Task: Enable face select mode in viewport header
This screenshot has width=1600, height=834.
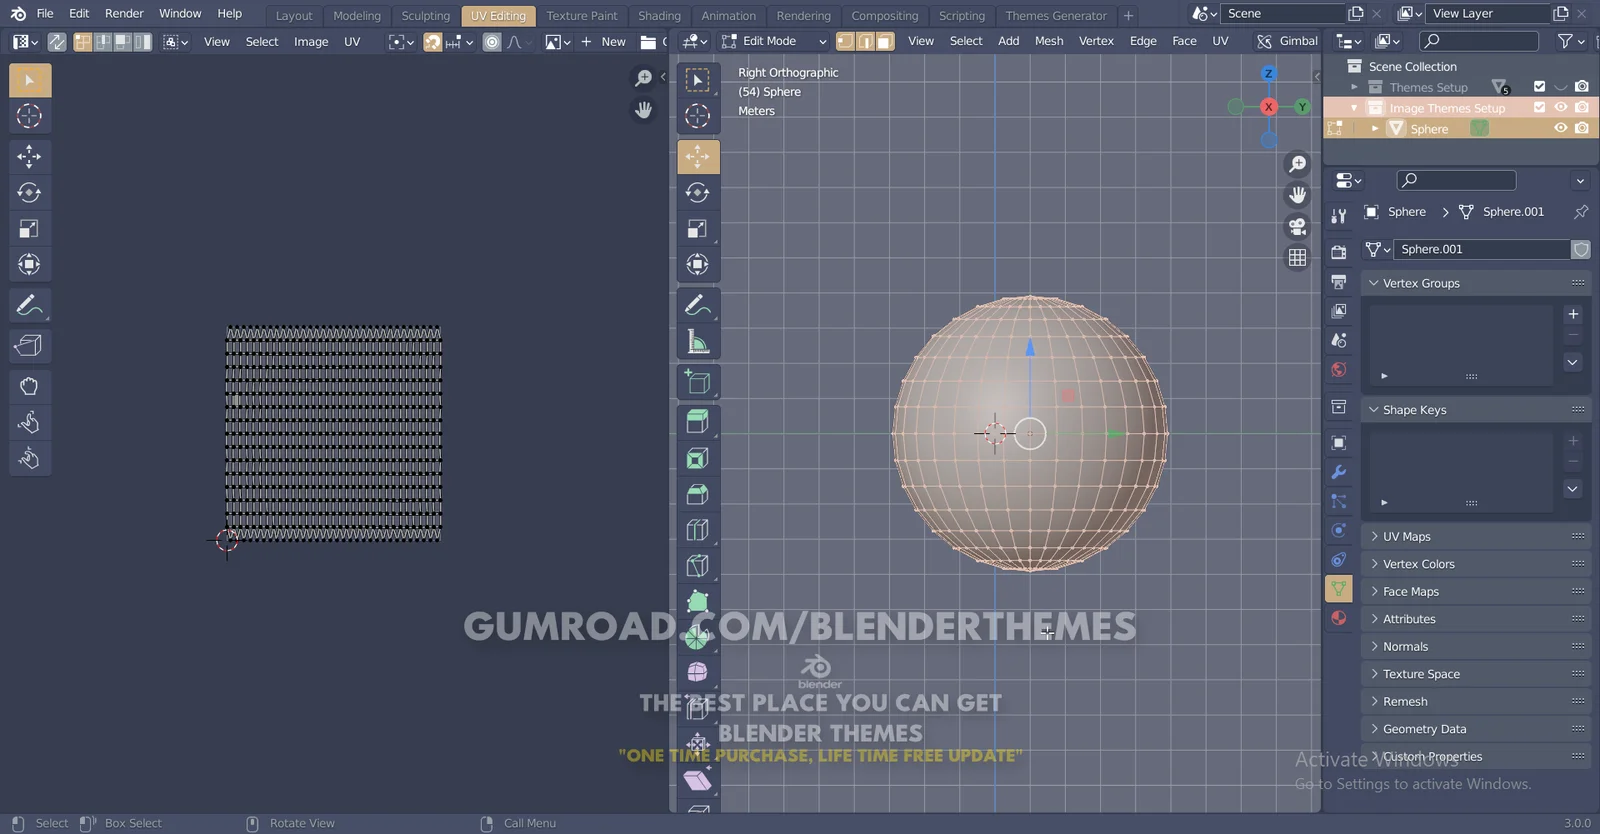Action: click(x=885, y=41)
